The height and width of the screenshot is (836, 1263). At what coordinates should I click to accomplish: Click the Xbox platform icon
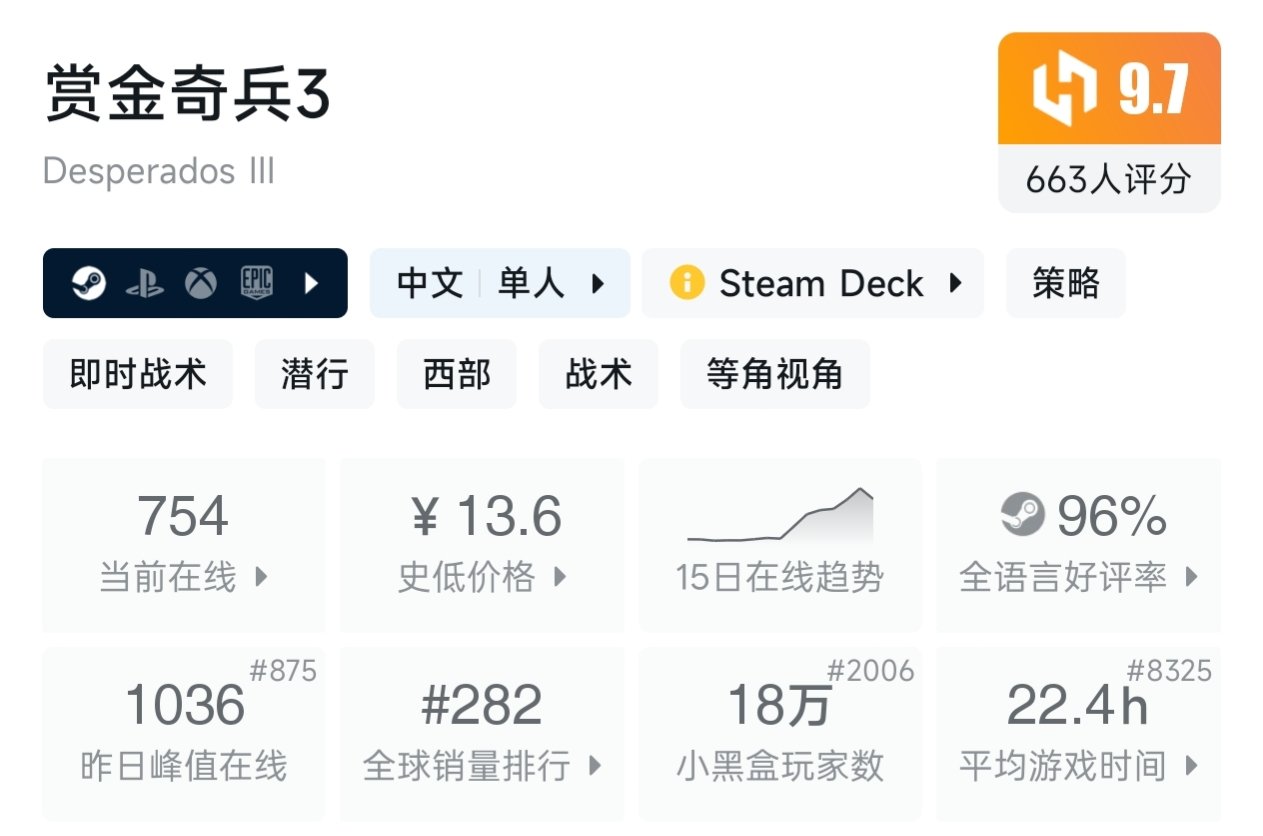pos(201,284)
